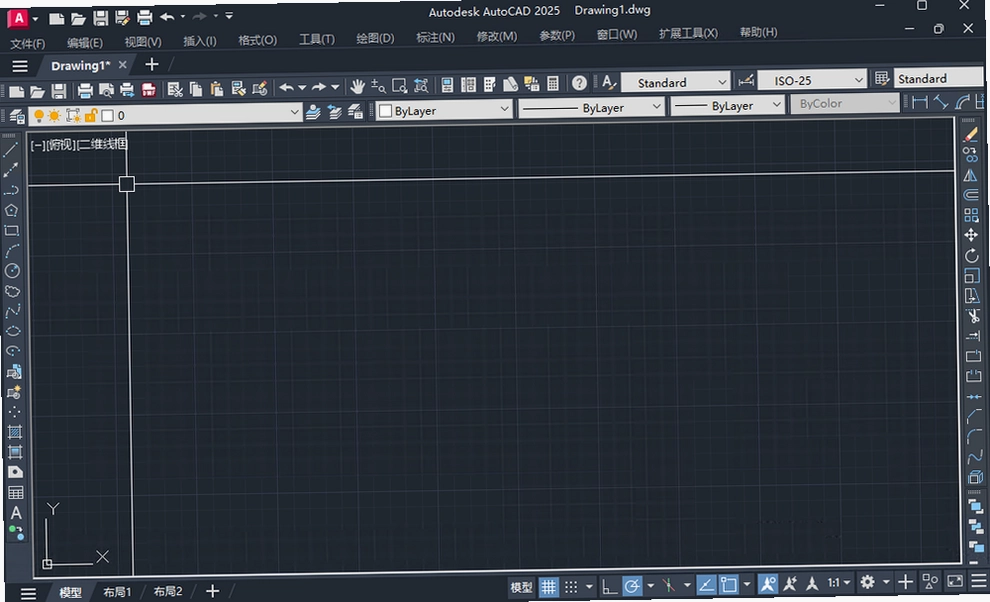The width and height of the screenshot is (990, 602).
Task: Open the Plot Preview tool
Action: pos(106,91)
